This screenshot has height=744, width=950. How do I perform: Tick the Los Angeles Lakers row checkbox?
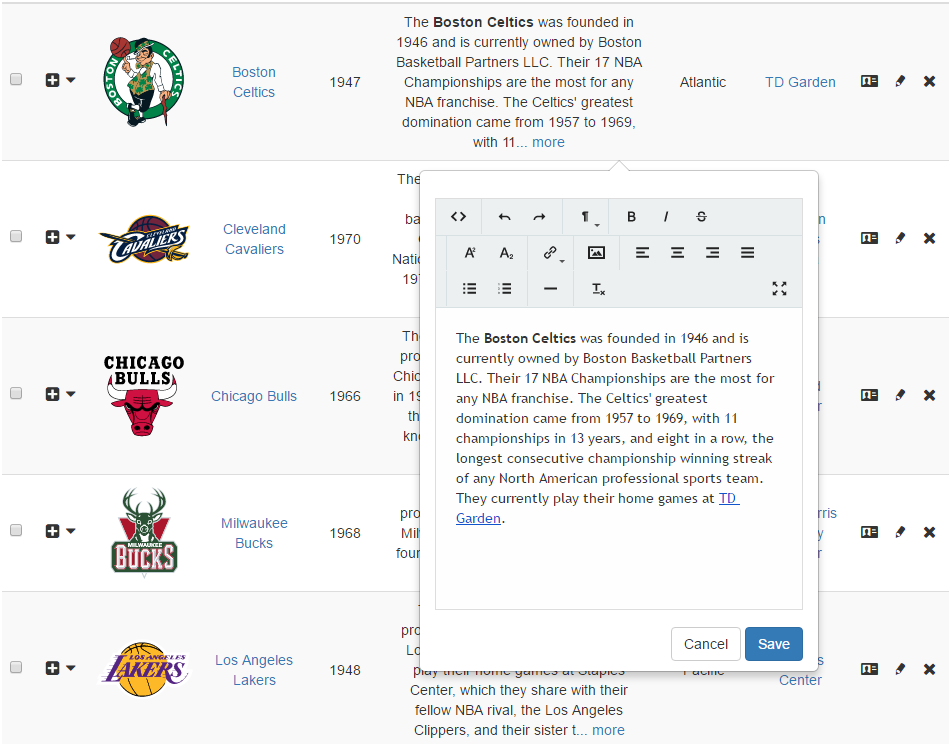click(x=16, y=668)
